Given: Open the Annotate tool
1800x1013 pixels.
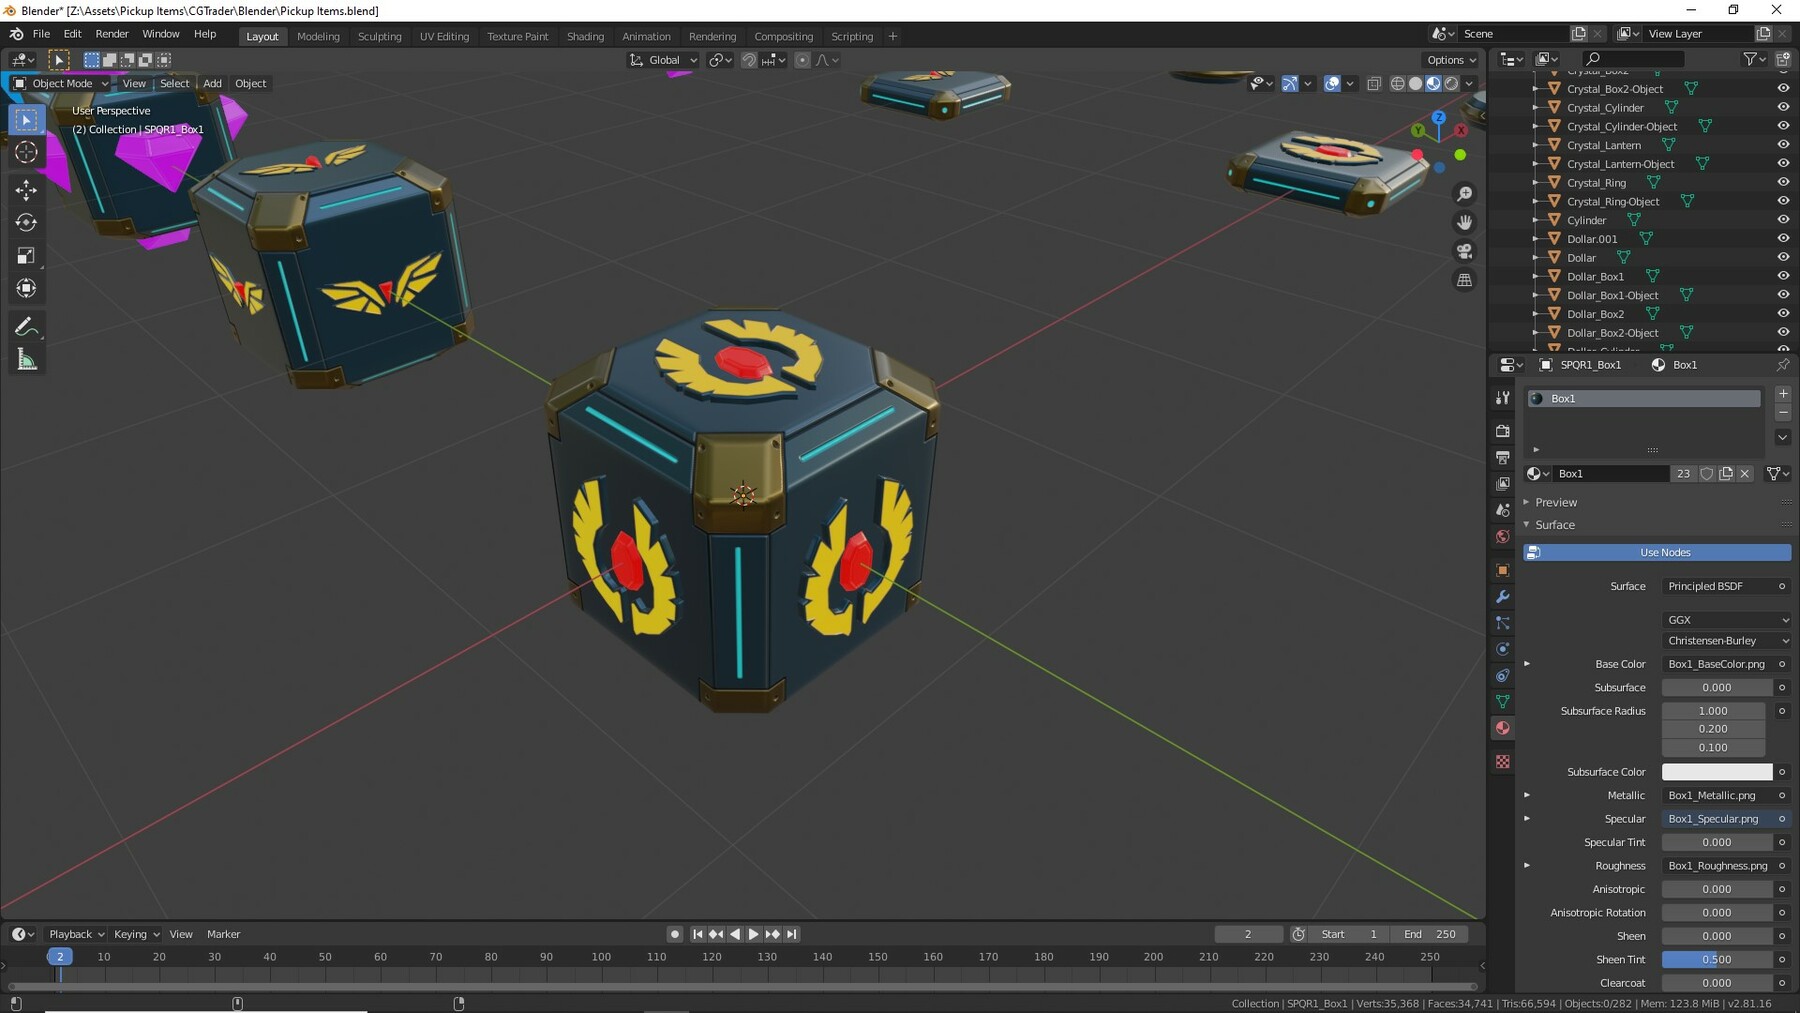Looking at the screenshot, I should [x=26, y=325].
